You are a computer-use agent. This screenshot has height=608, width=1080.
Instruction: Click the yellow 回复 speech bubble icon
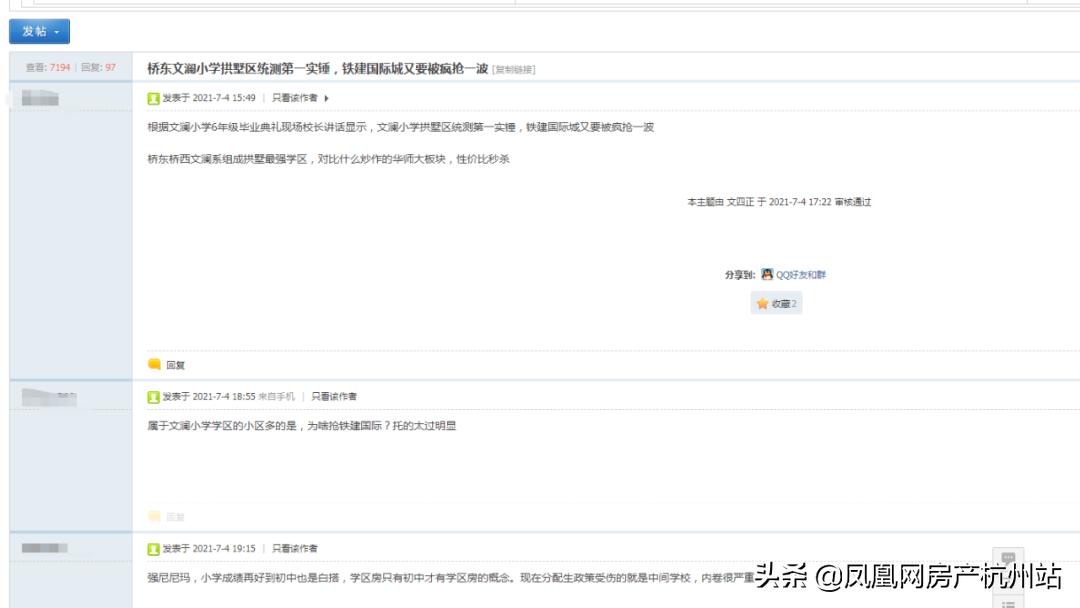[x=155, y=364]
